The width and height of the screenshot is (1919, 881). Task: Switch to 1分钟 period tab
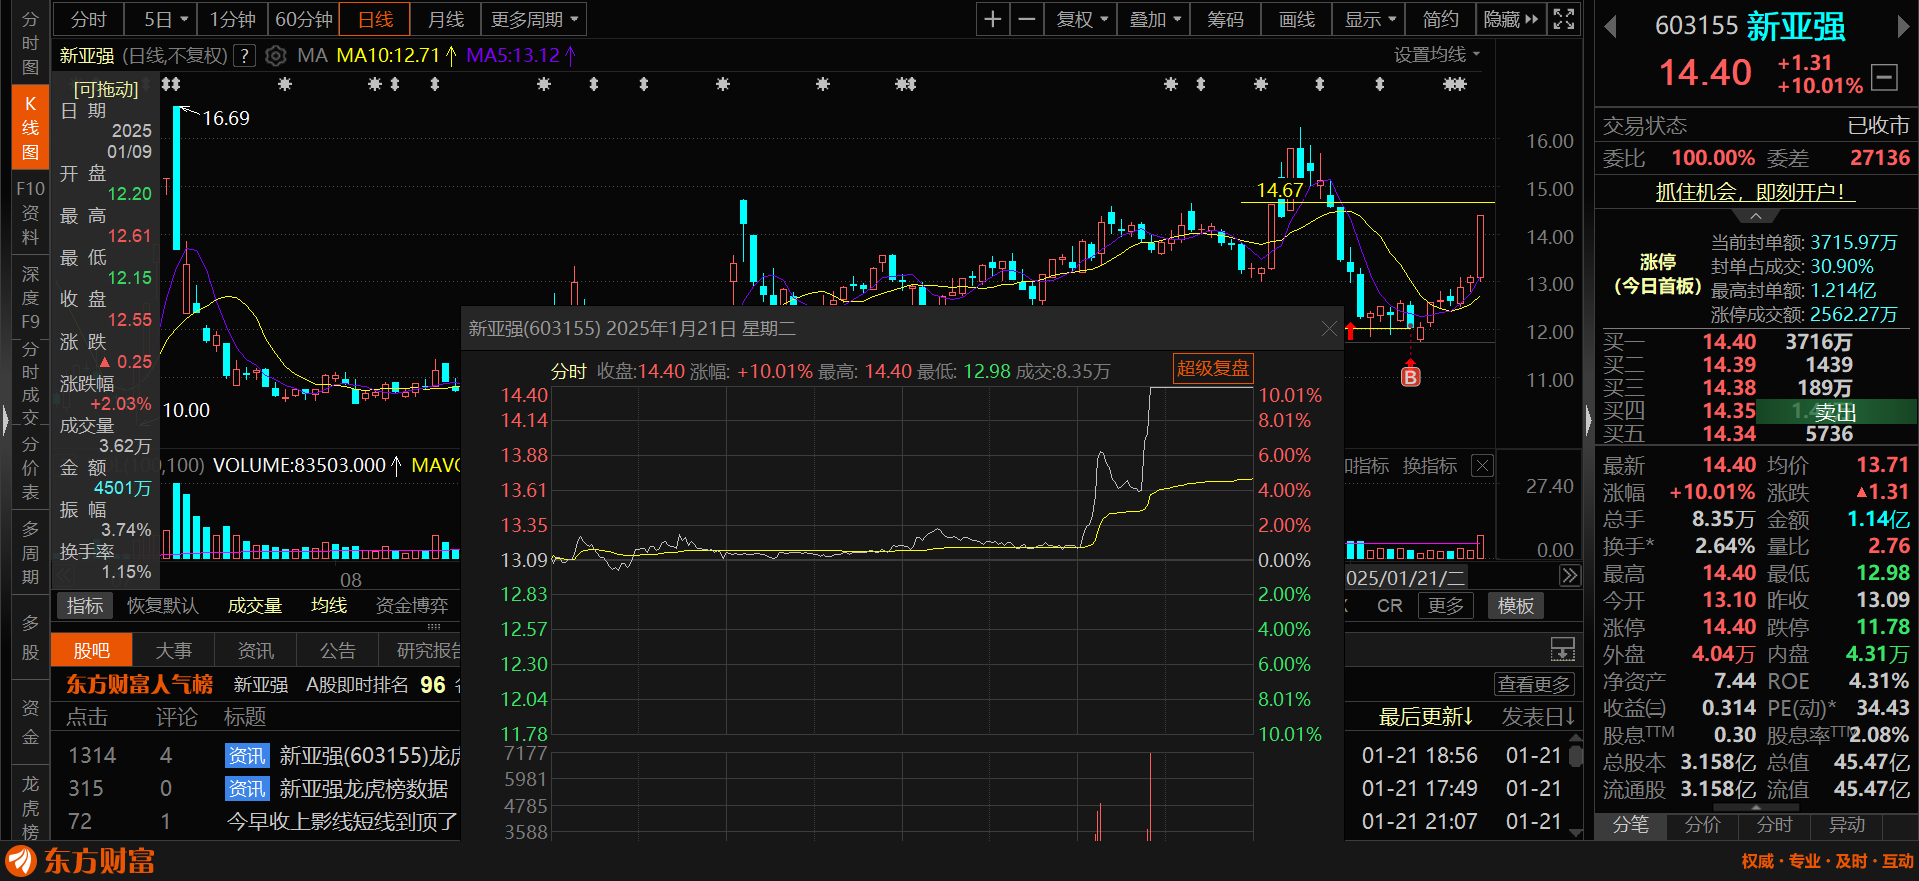click(x=232, y=19)
